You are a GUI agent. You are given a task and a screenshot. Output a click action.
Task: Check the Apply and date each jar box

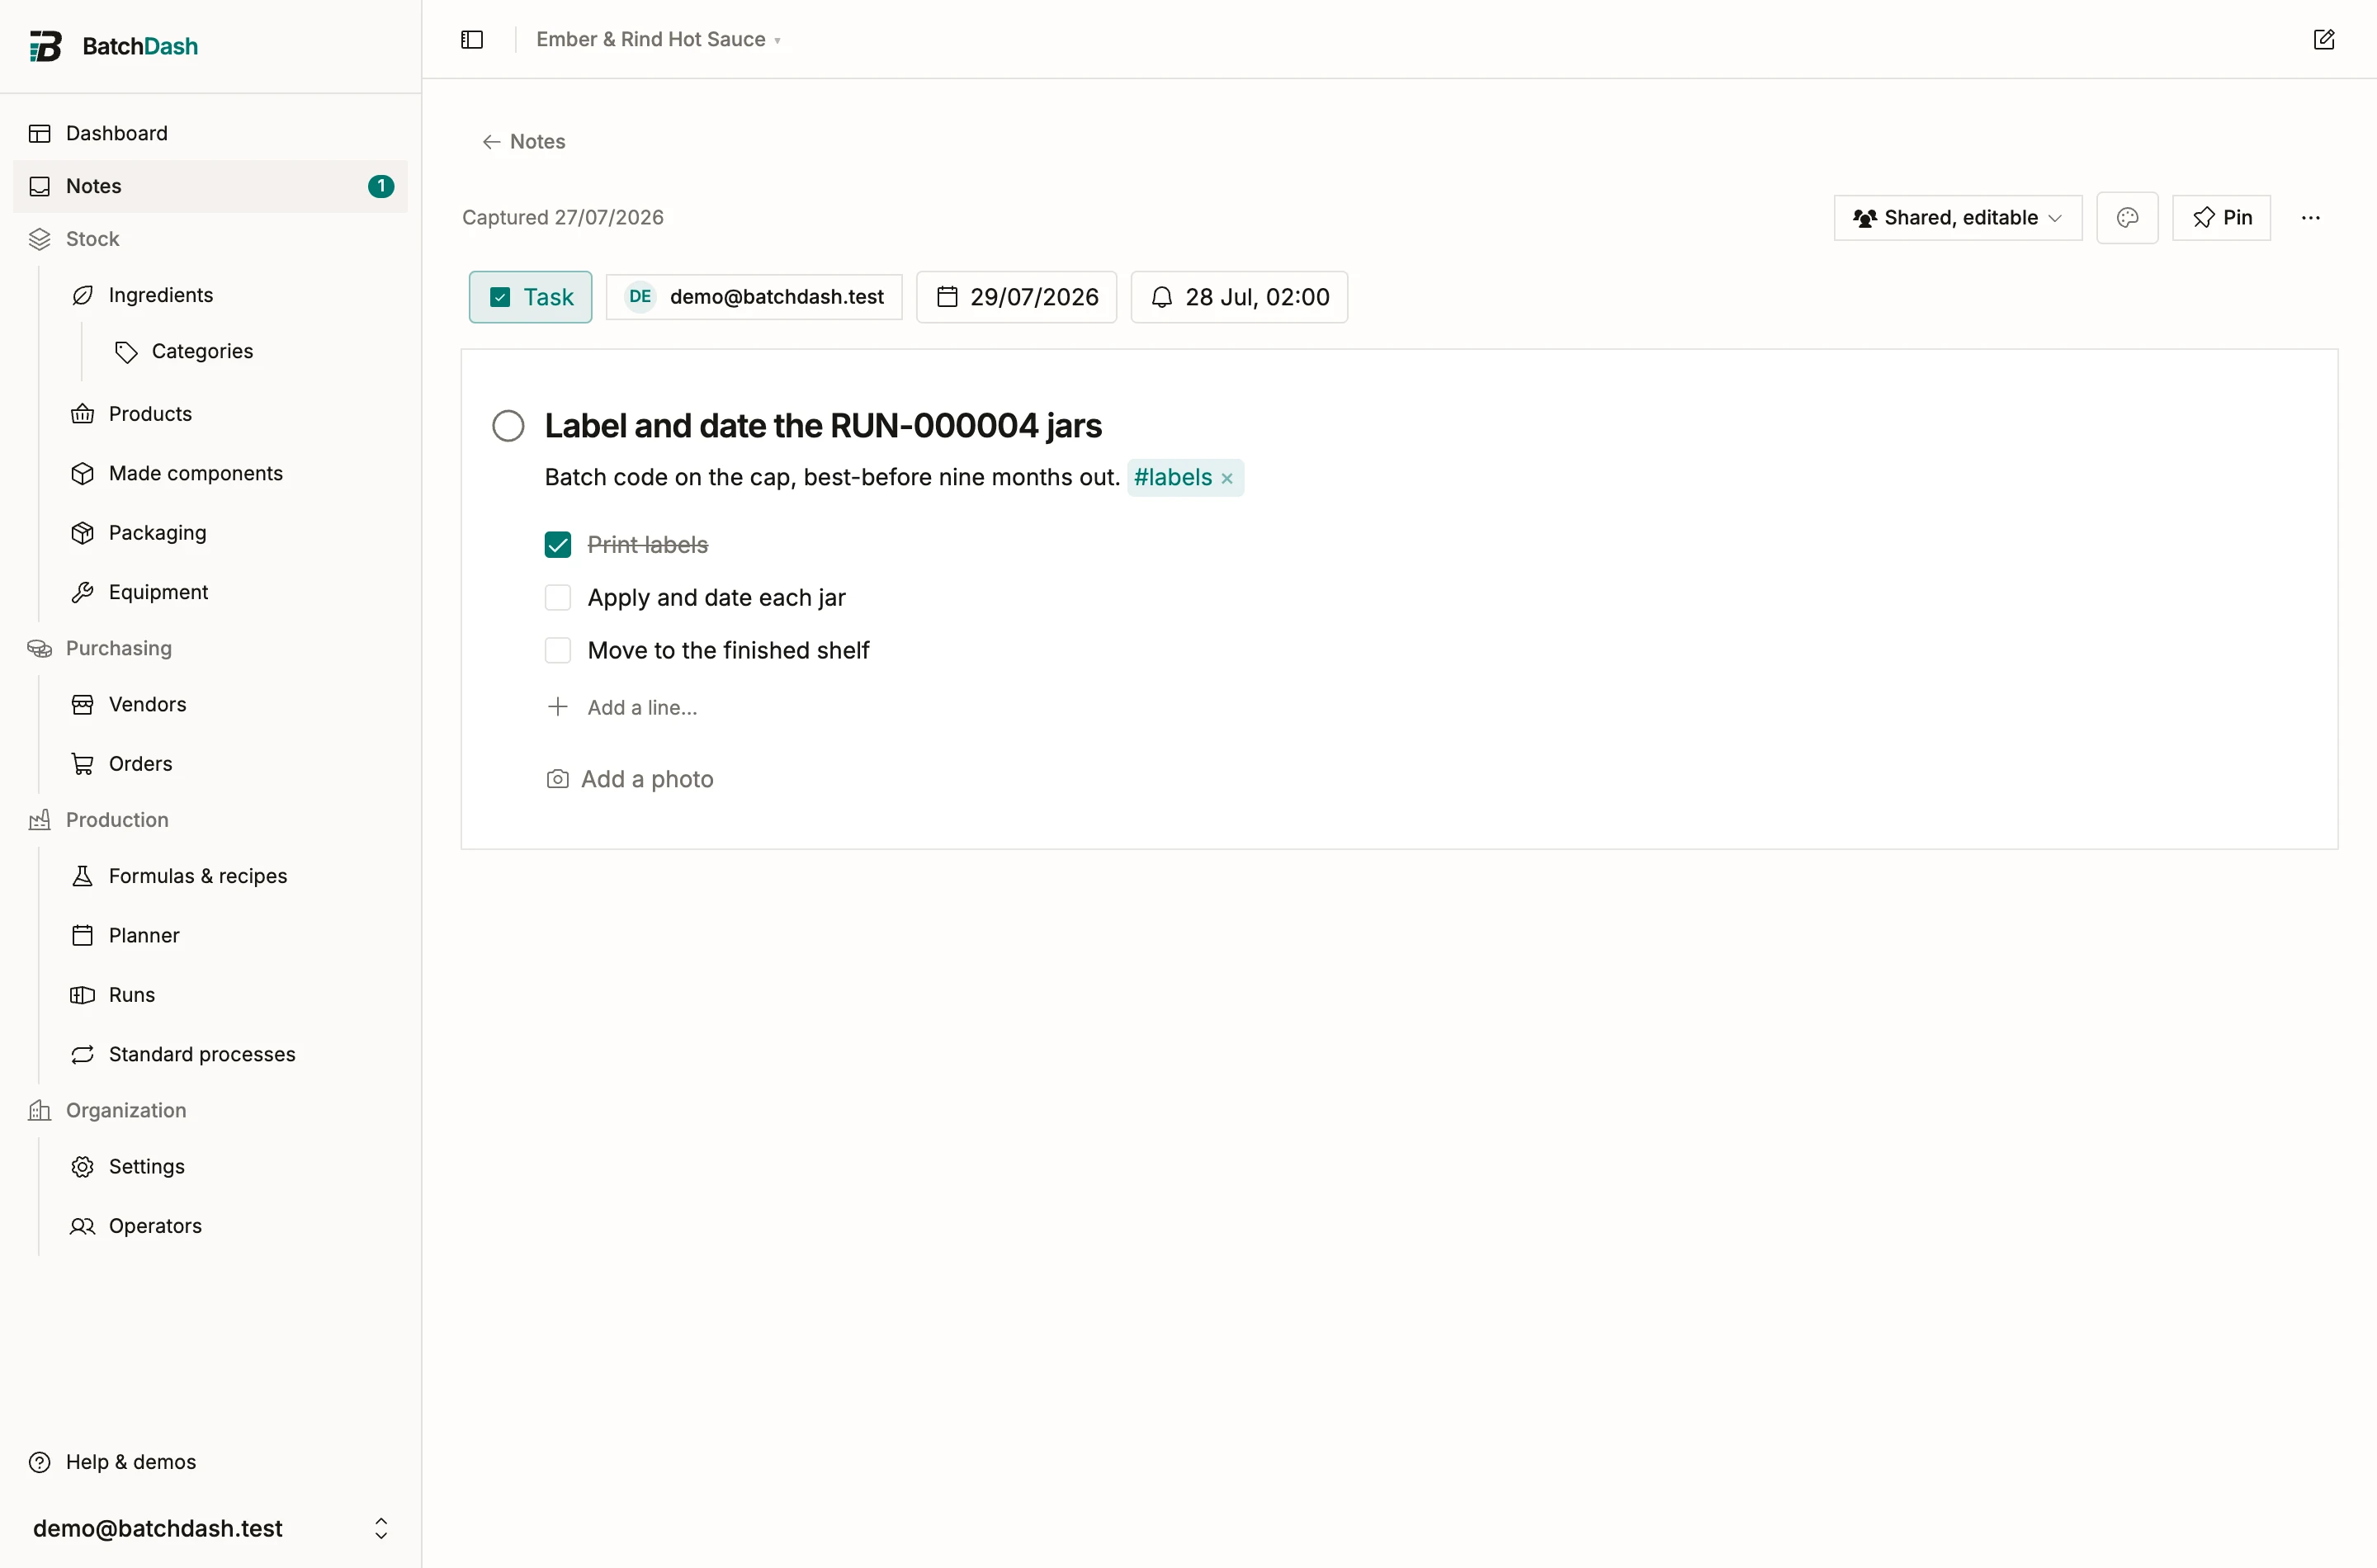[558, 598]
